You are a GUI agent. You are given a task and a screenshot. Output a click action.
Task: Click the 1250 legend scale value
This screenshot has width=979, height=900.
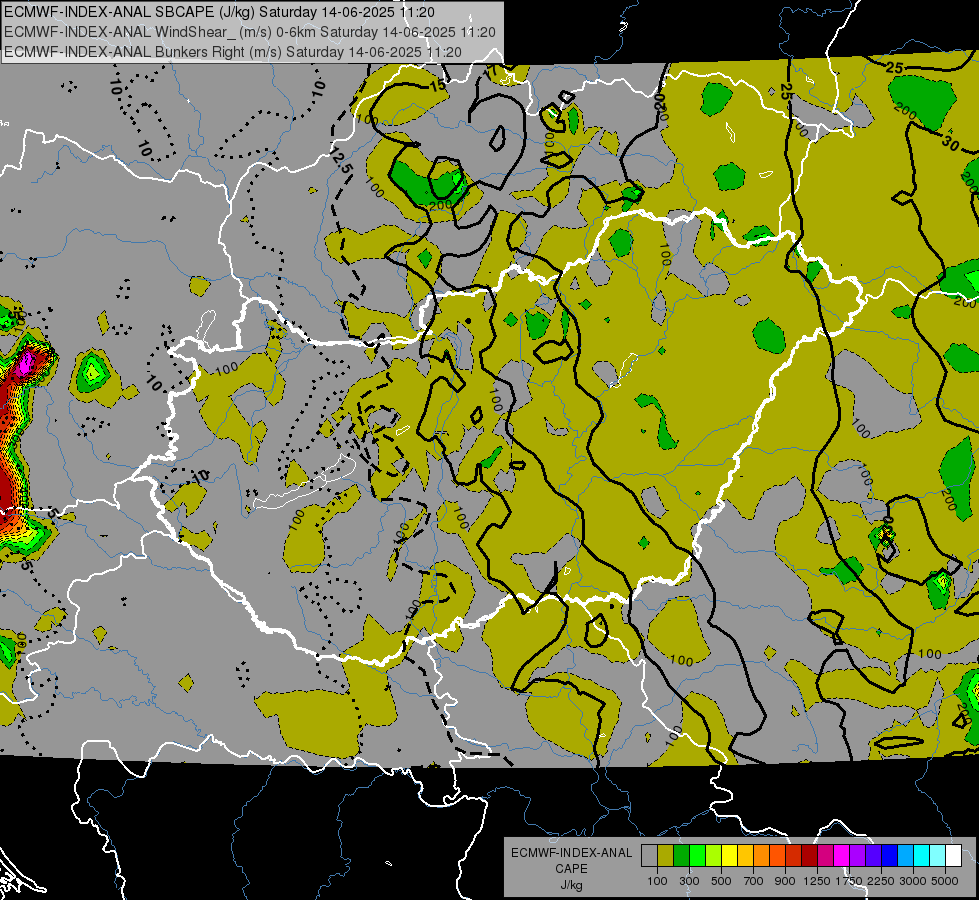pos(817,881)
